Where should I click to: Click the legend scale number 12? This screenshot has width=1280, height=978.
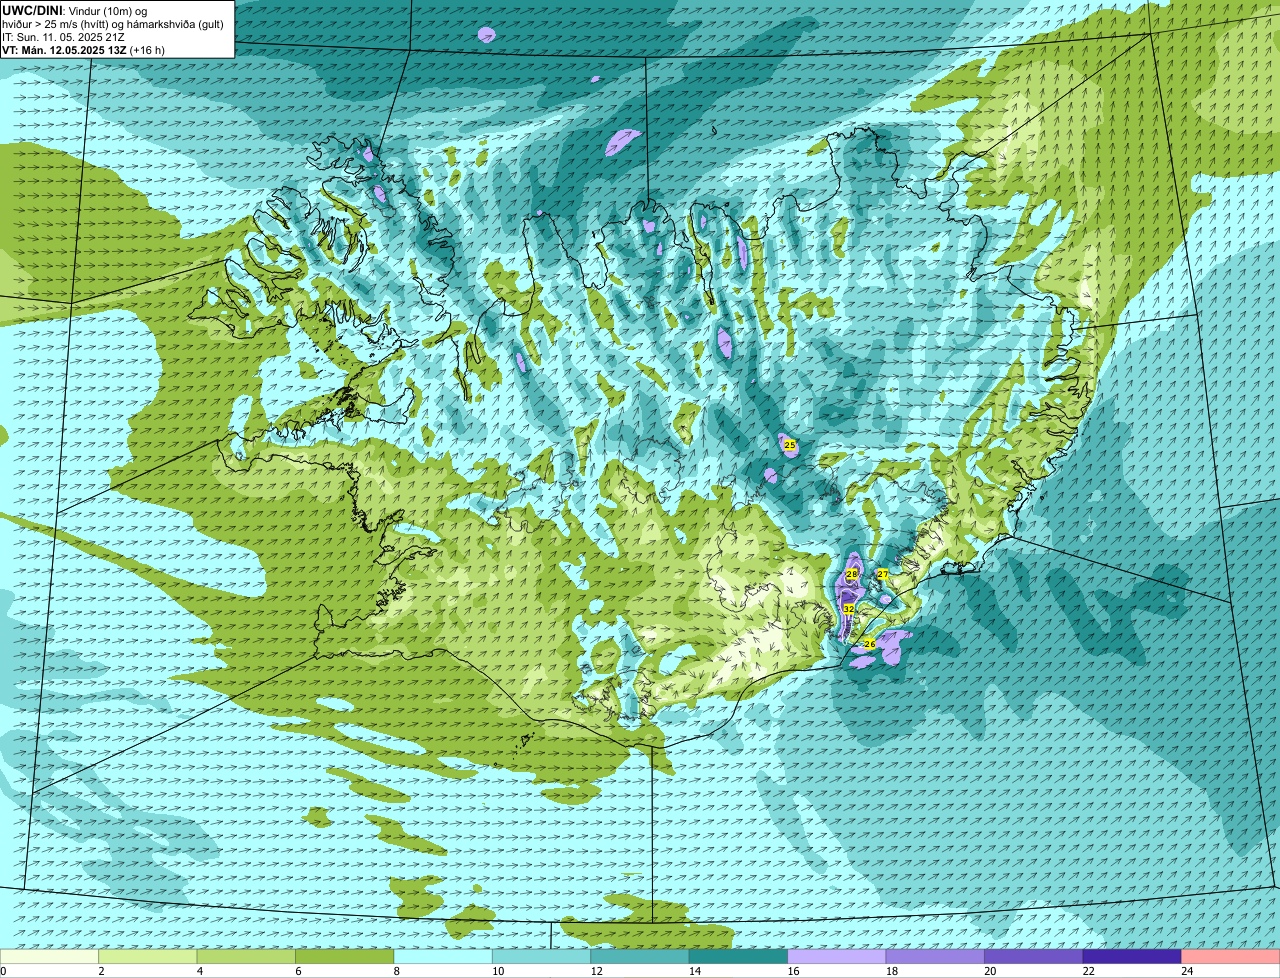pyautogui.click(x=597, y=971)
